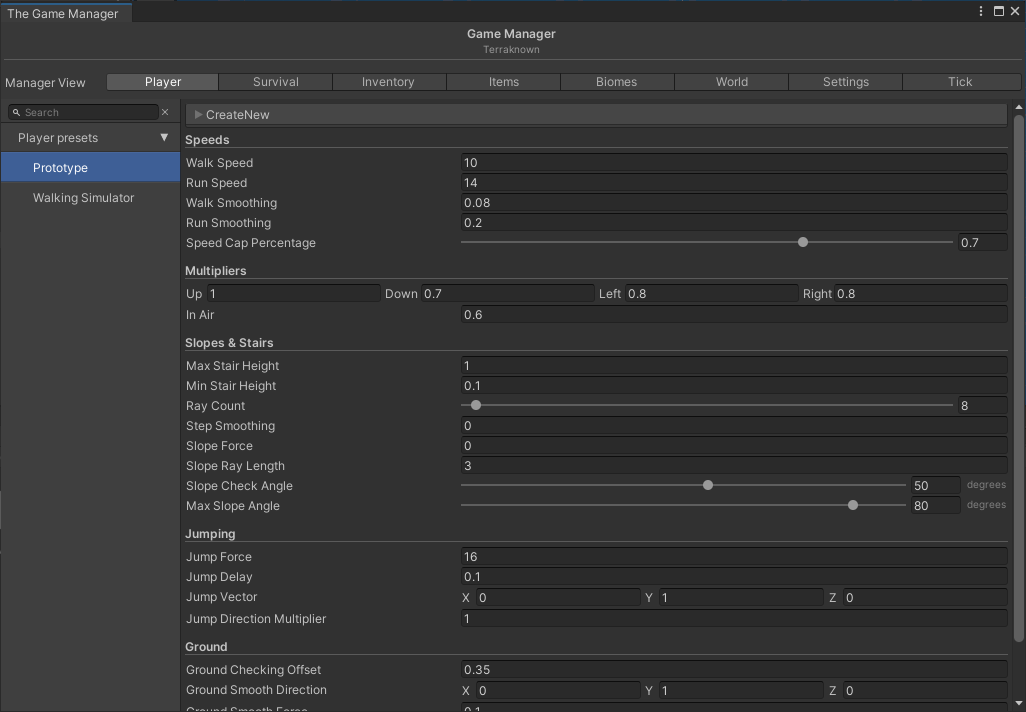This screenshot has width=1026, height=712.
Task: Click the Max Slope Angle slider handle
Action: (853, 505)
